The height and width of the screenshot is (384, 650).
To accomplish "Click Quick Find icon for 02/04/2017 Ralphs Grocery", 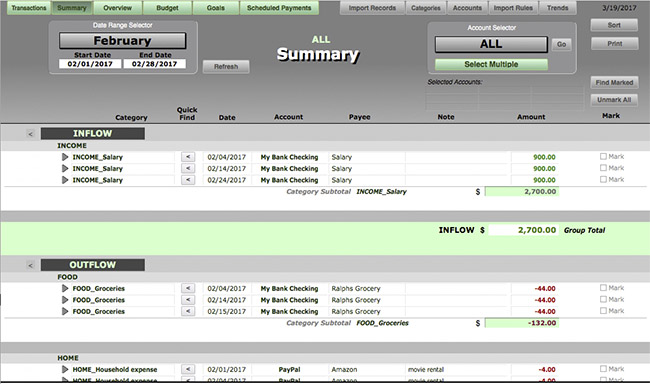I will coord(188,288).
